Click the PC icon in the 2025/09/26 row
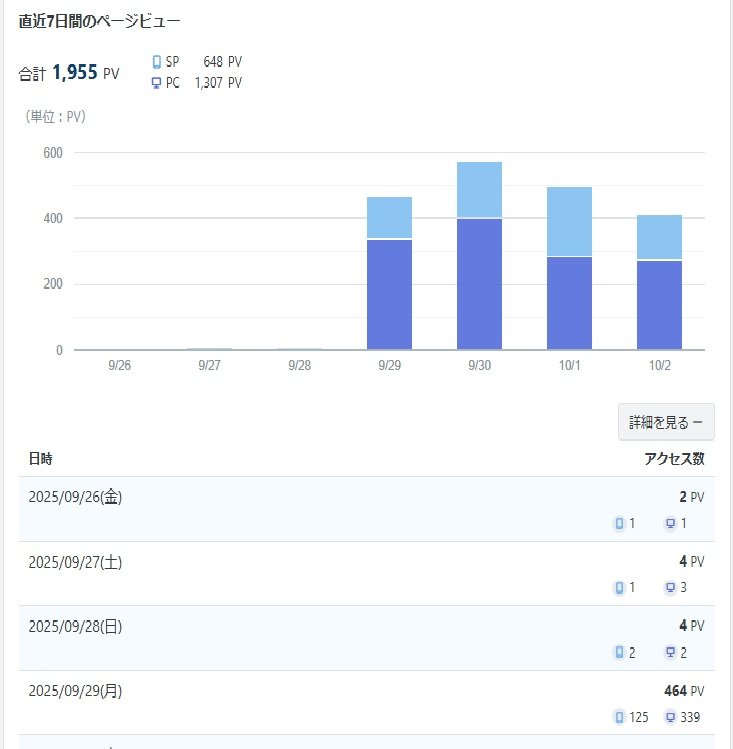This screenshot has height=749, width=733. pos(670,523)
